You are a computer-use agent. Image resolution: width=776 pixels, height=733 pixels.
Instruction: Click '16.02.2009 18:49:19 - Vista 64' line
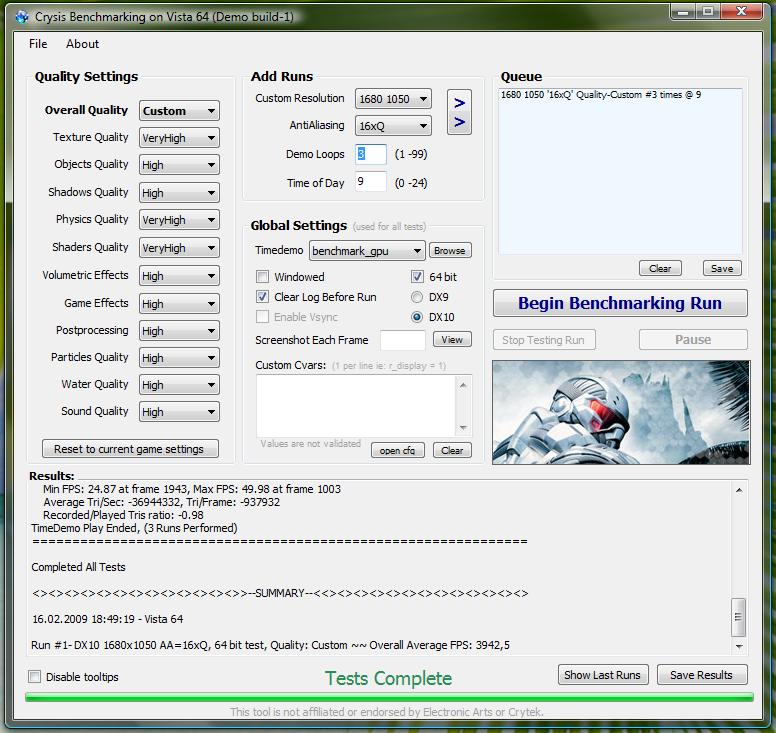click(108, 619)
